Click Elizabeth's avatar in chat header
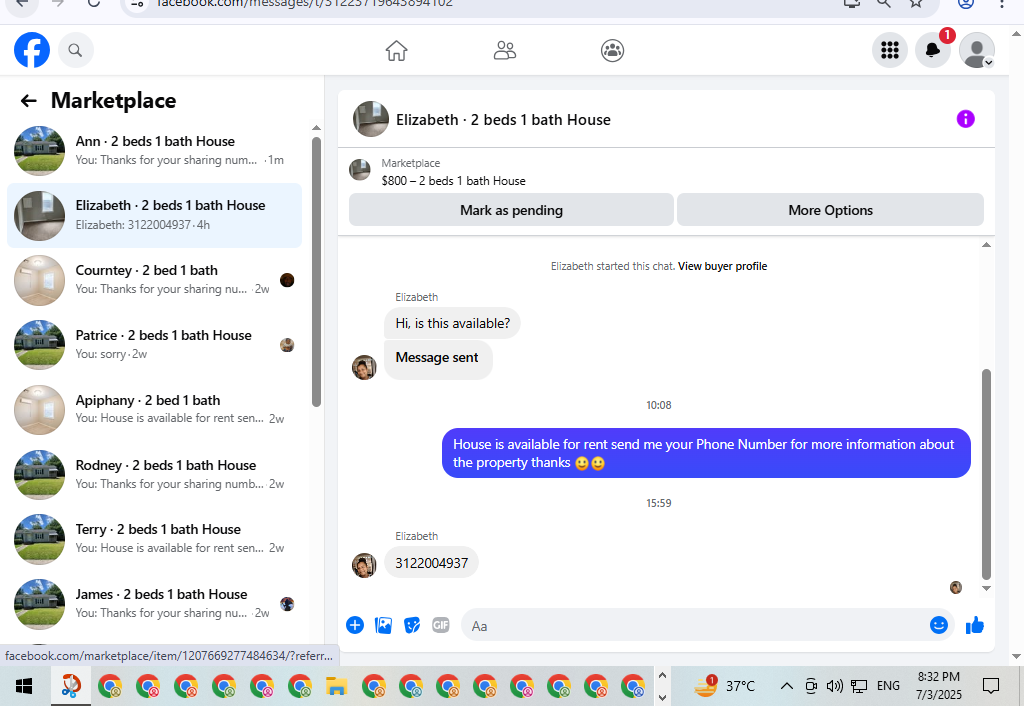This screenshot has height=706, width=1024. click(x=371, y=119)
